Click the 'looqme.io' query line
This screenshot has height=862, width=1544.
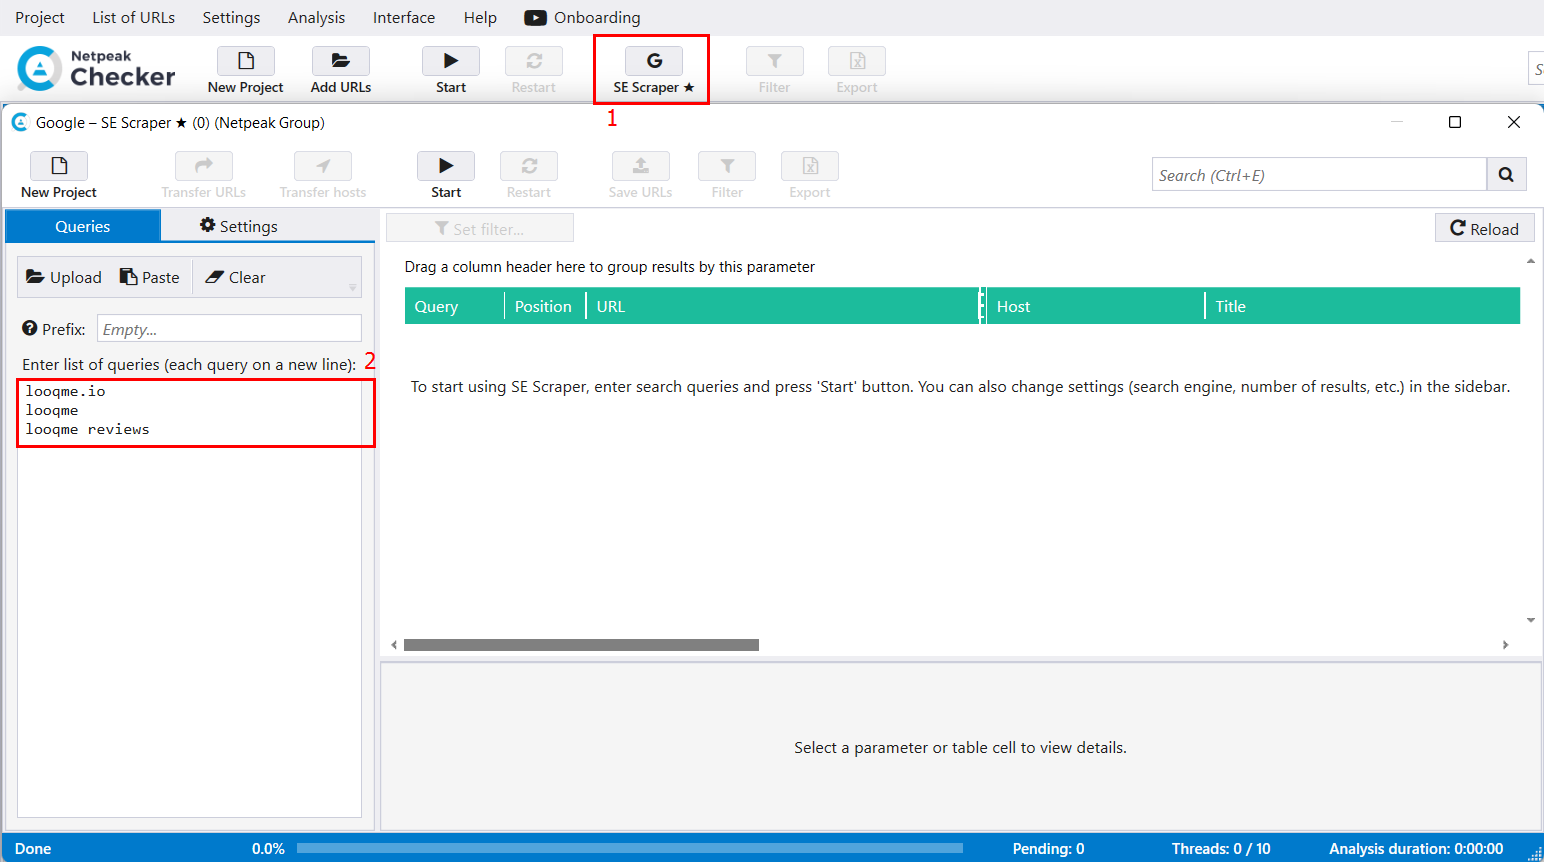66,391
